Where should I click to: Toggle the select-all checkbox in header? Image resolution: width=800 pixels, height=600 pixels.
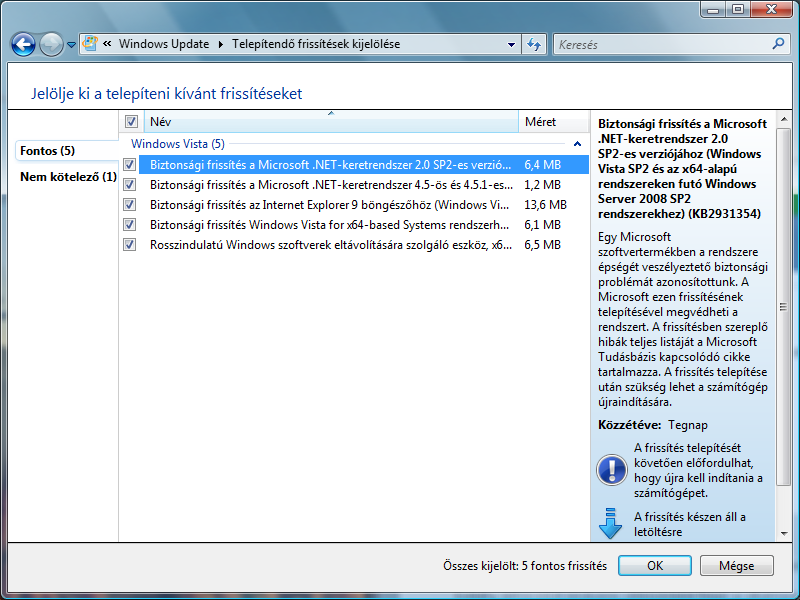131,121
